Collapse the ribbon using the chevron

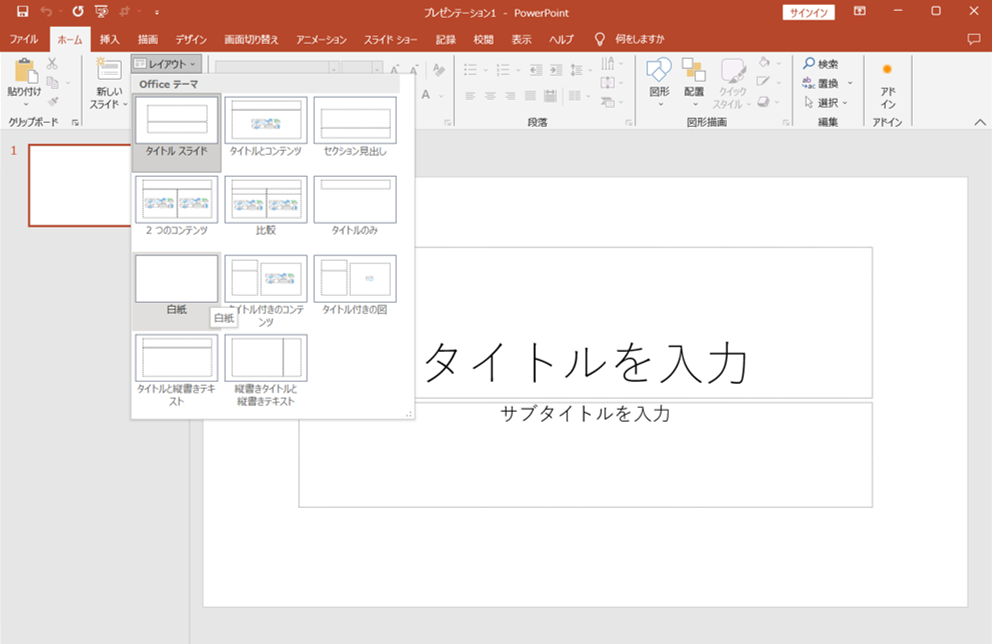(x=980, y=121)
